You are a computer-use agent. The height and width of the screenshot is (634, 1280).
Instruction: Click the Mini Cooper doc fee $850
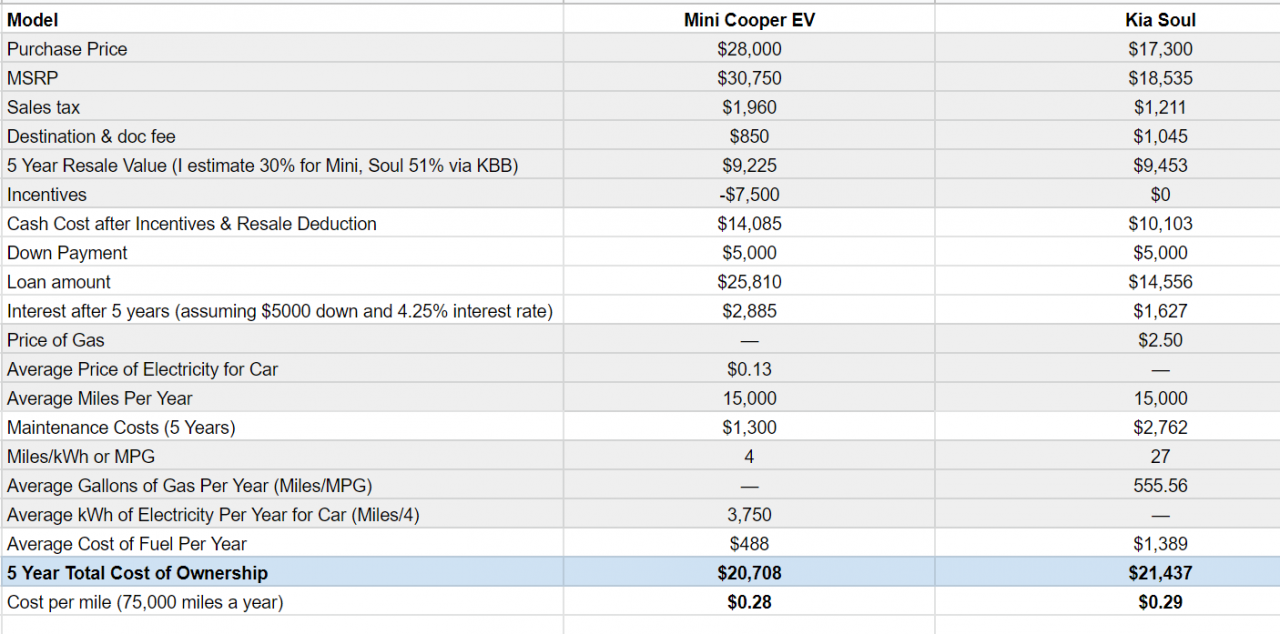click(749, 136)
